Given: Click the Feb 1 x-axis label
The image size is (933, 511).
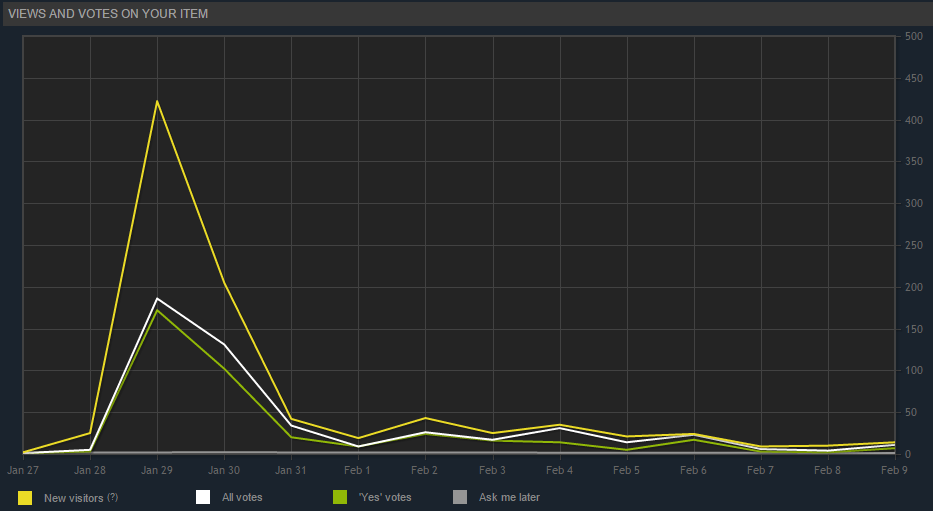Looking at the screenshot, I should [357, 470].
